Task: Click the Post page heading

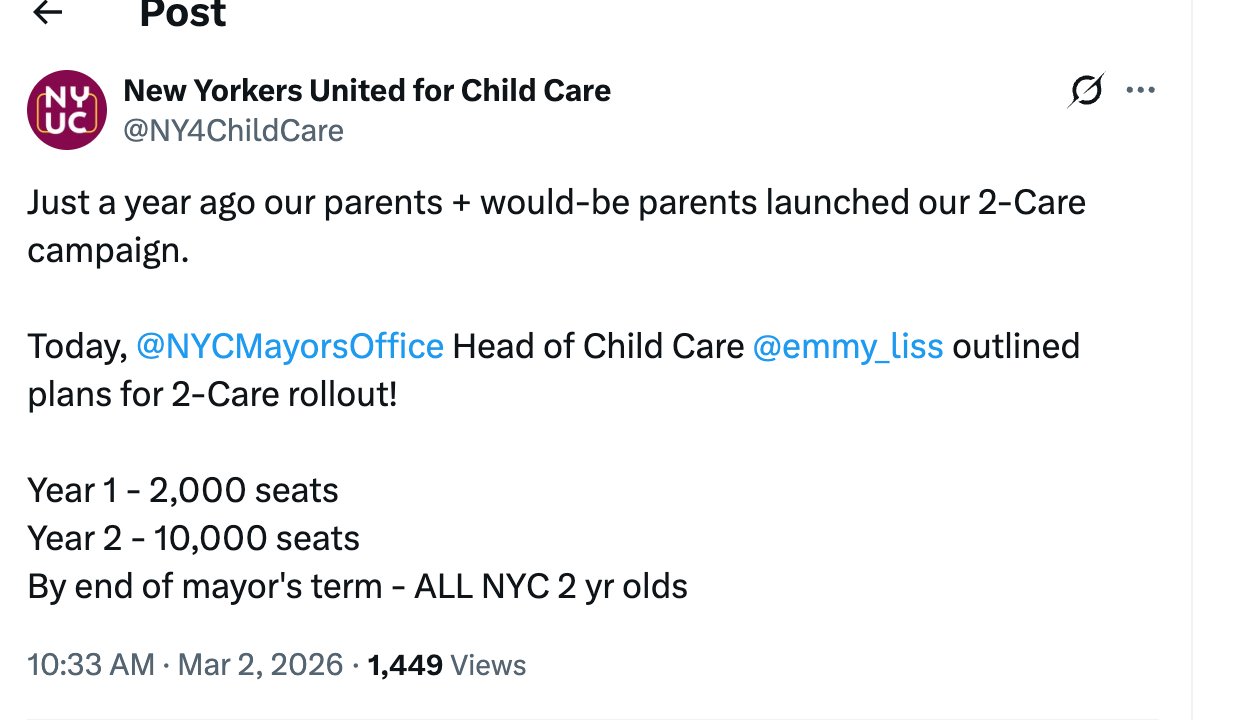Action: coord(183,14)
